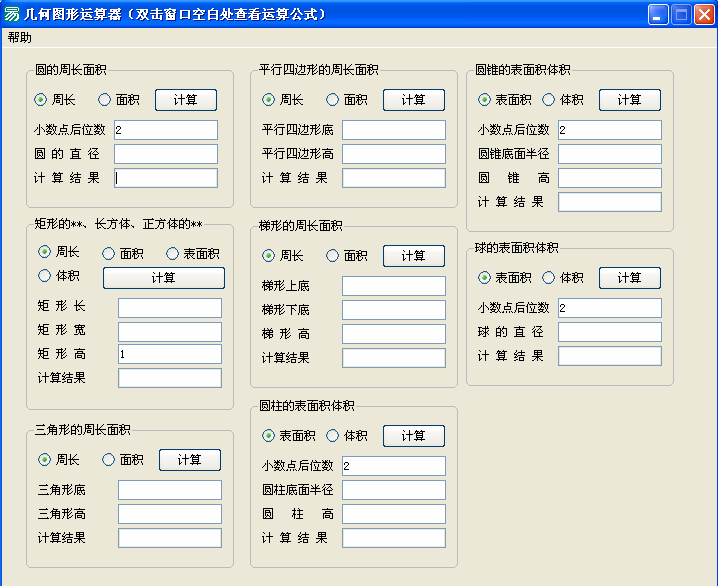Select 周长 radio in the 圆 group

(x=40, y=100)
